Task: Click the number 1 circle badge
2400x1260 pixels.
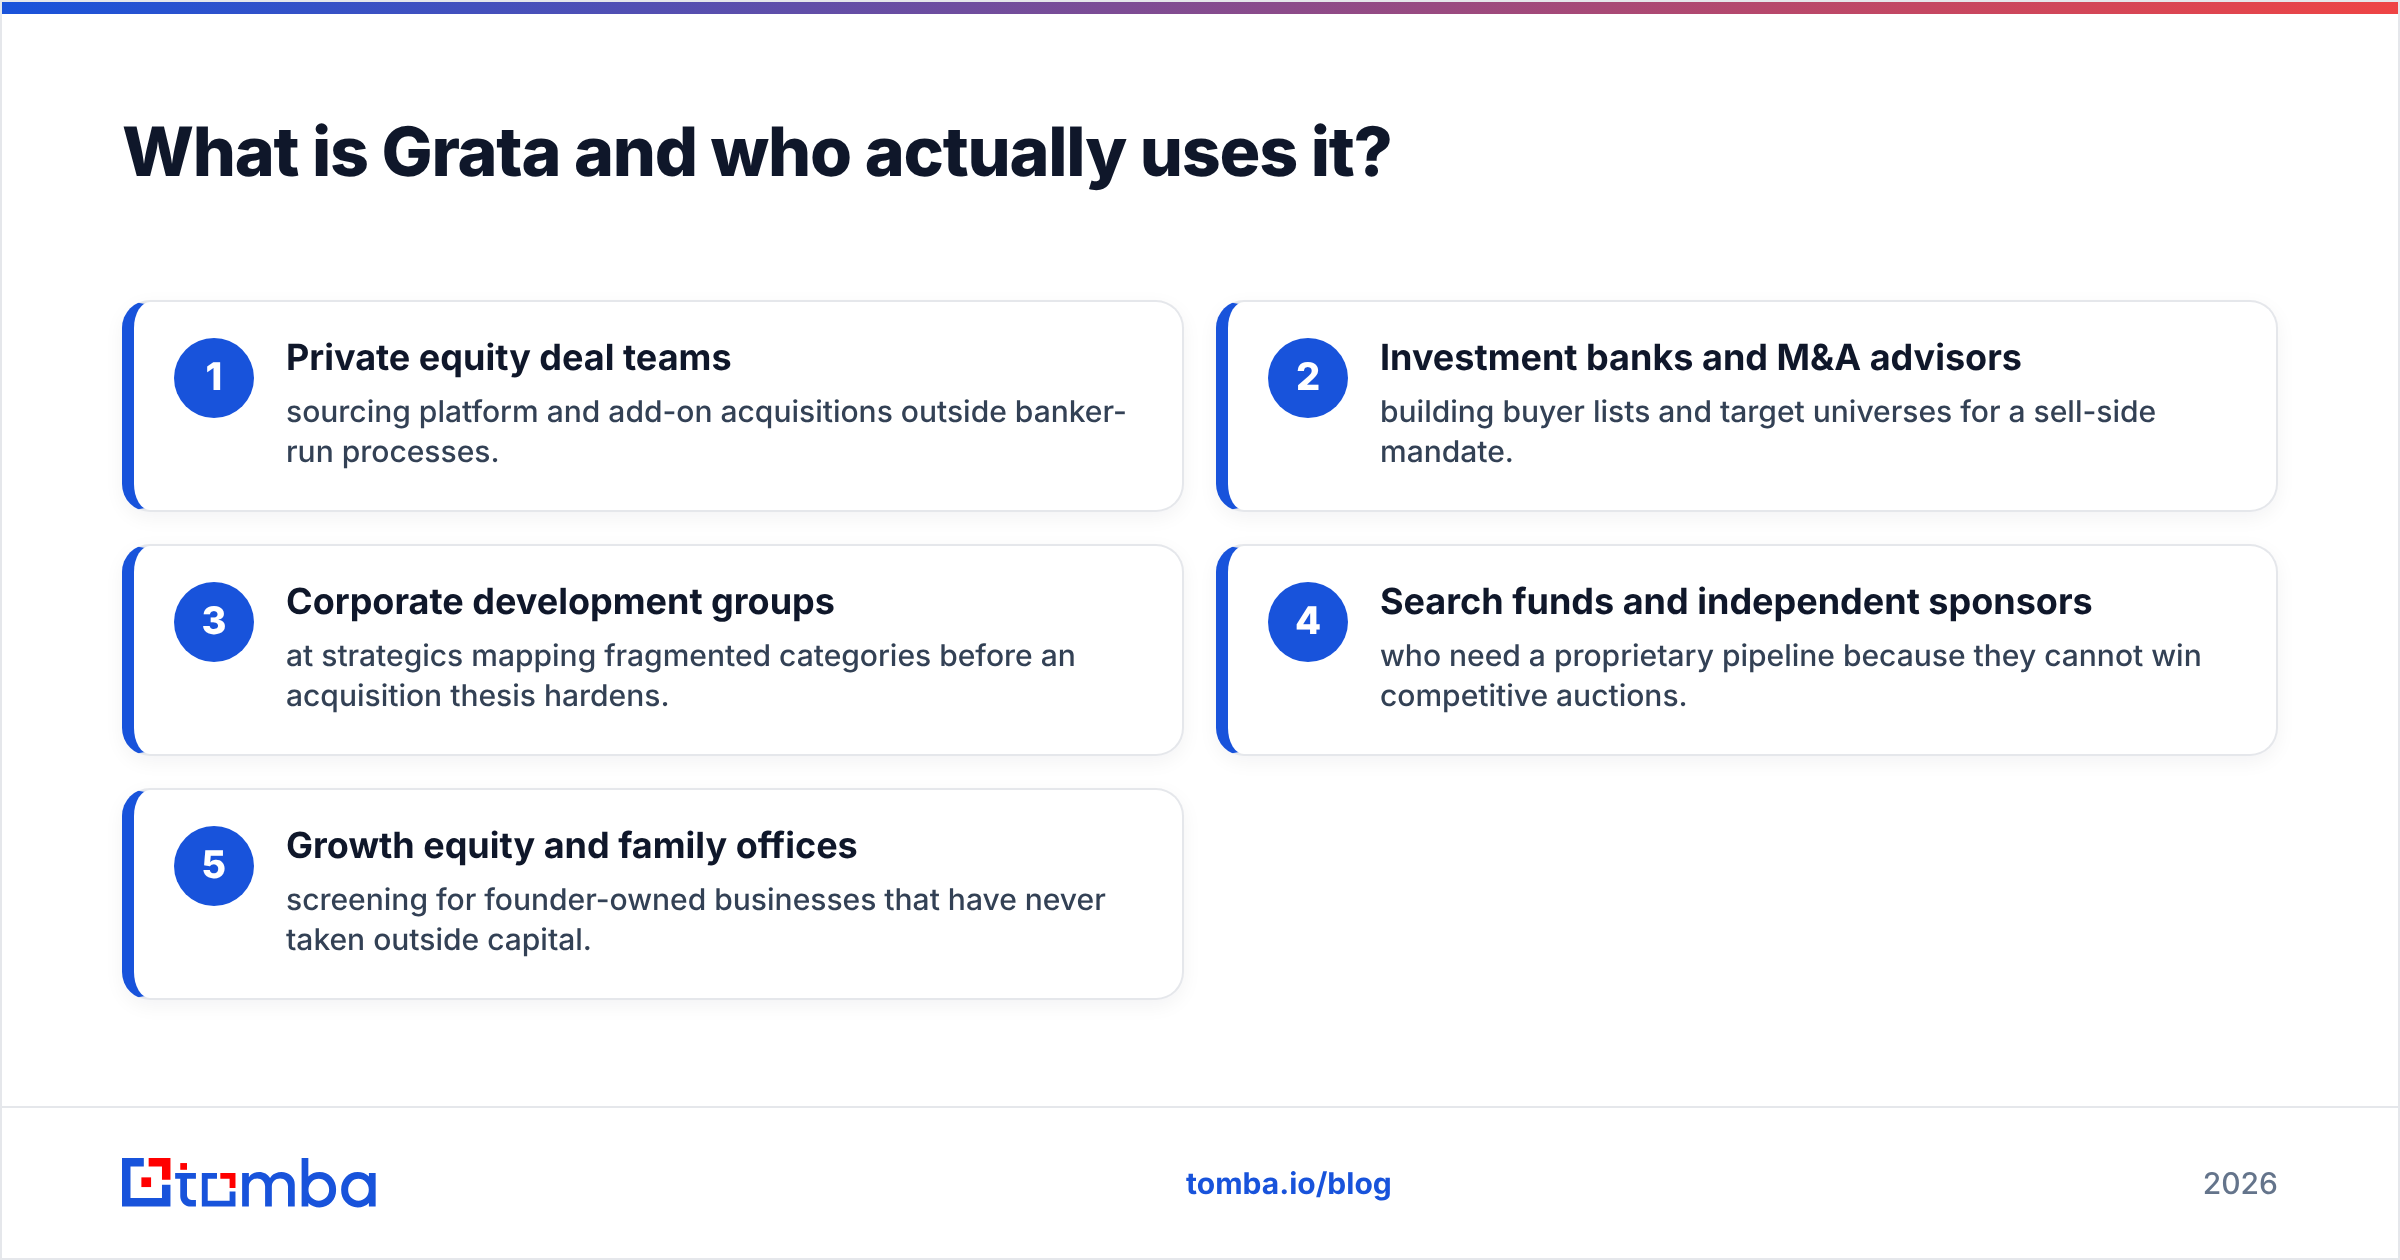Action: point(214,378)
